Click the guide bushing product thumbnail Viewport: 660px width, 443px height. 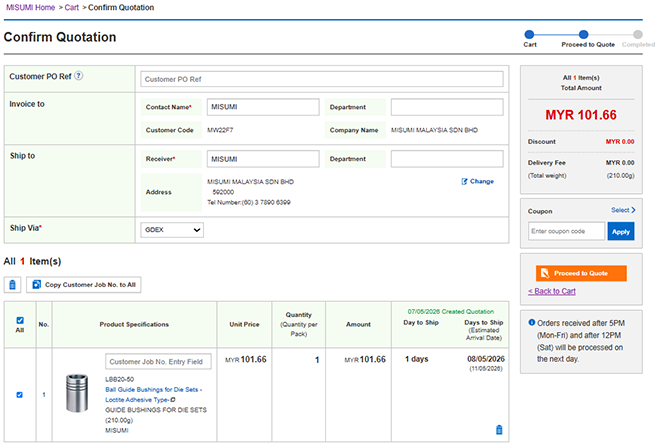tap(77, 392)
